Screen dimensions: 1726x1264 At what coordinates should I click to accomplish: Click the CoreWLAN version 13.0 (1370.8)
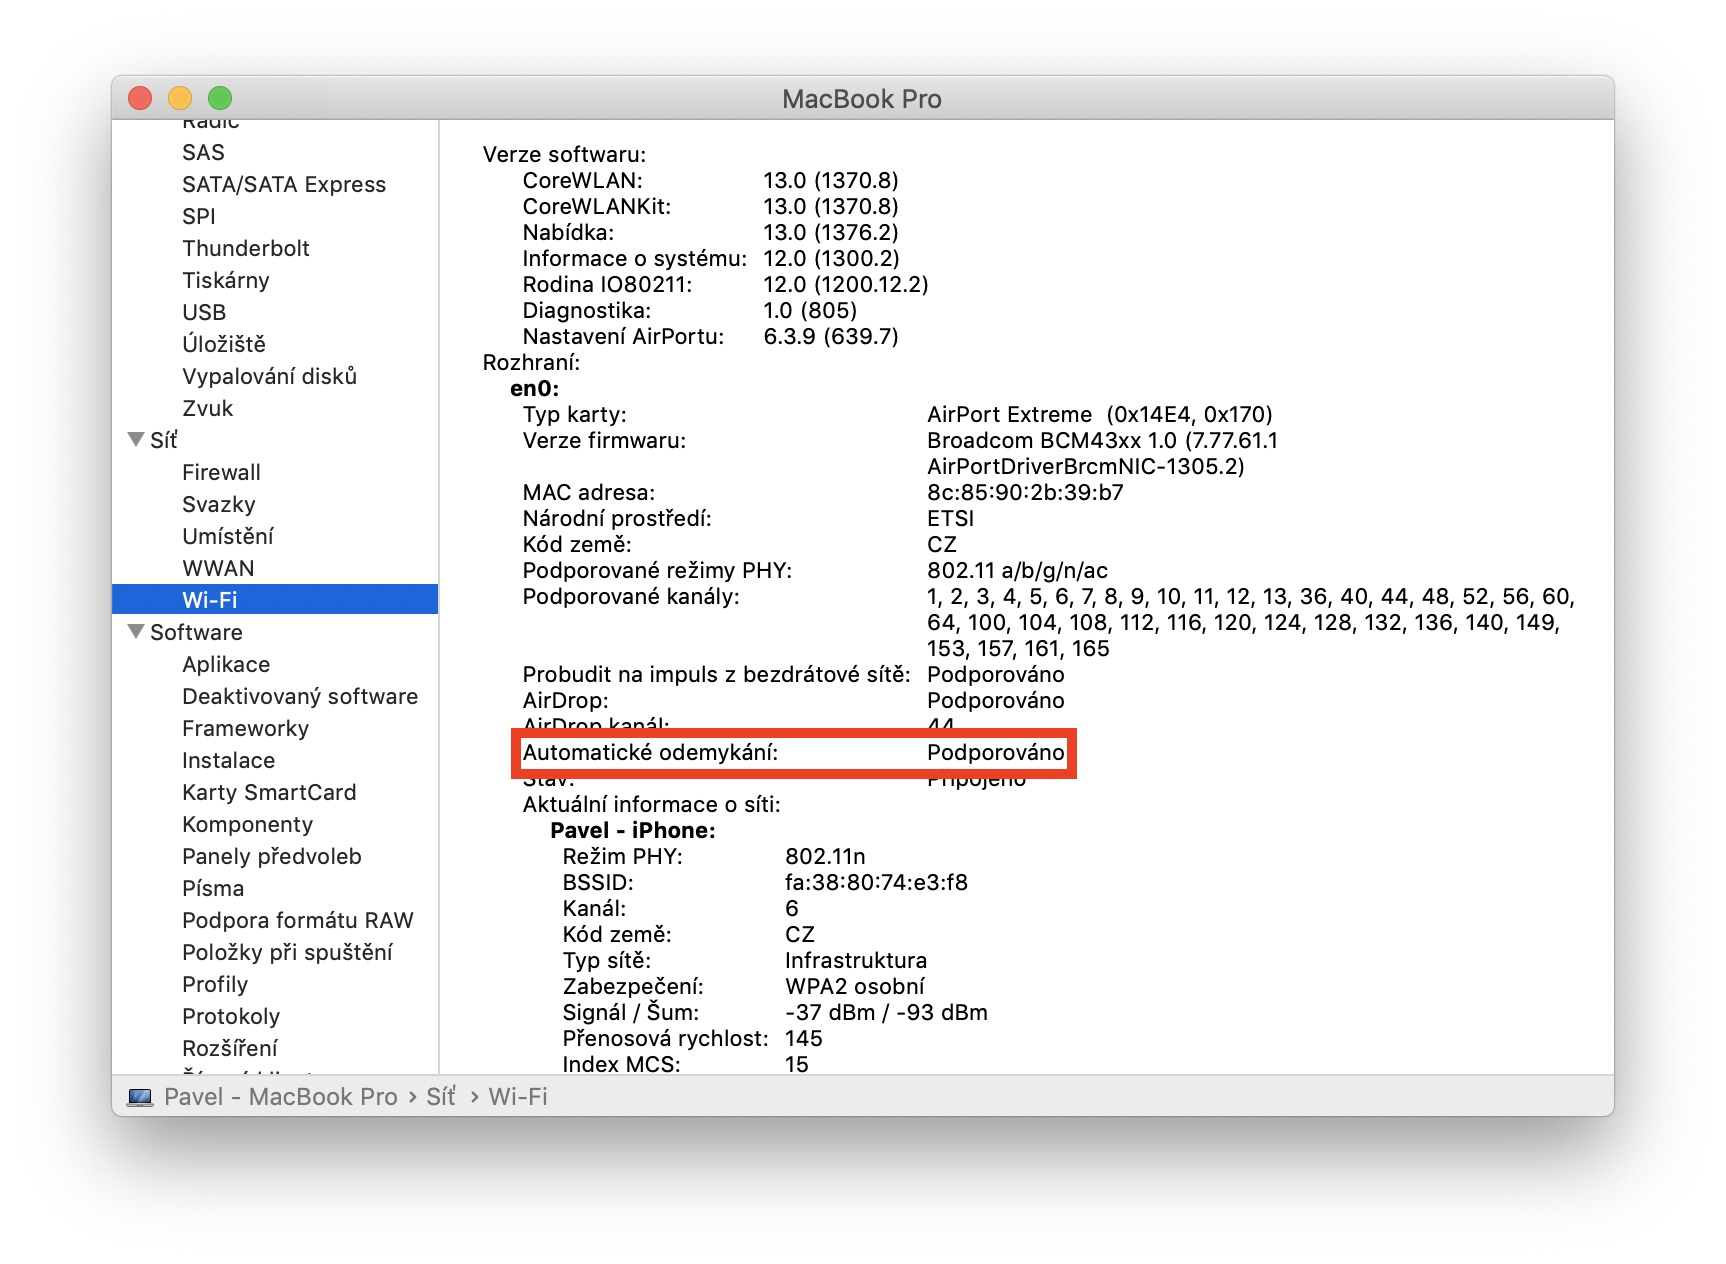(831, 180)
